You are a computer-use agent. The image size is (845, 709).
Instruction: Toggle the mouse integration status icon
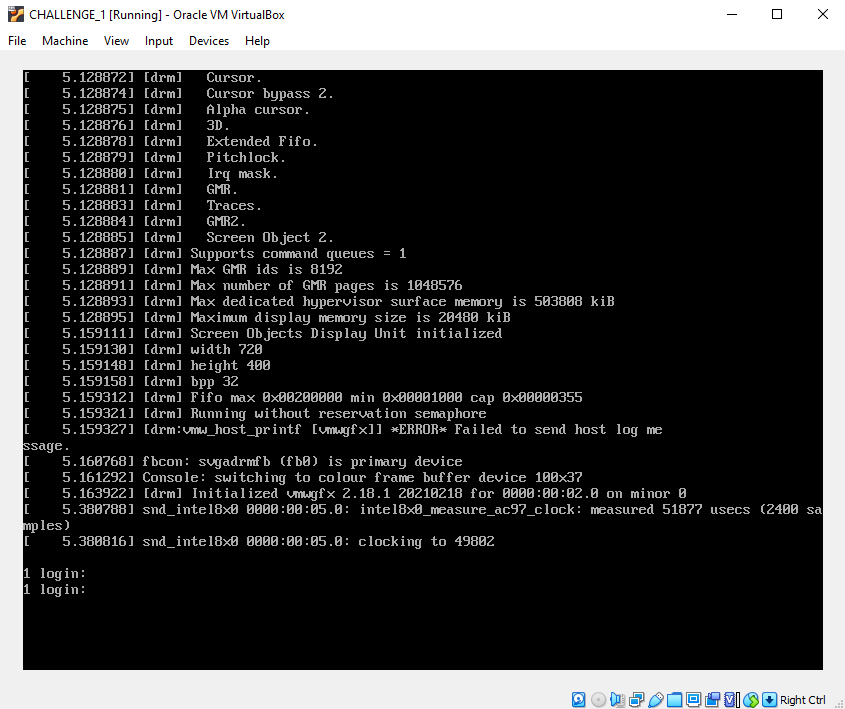coord(750,700)
